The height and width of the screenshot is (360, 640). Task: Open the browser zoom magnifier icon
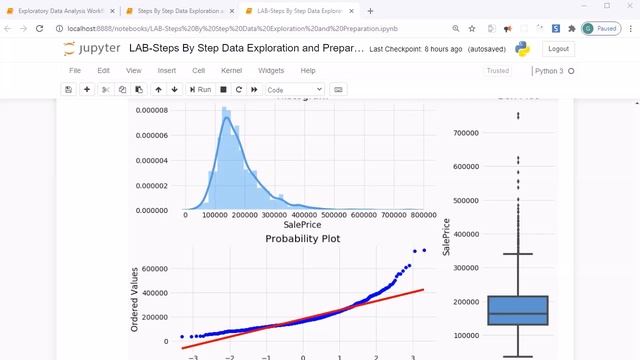[456, 29]
